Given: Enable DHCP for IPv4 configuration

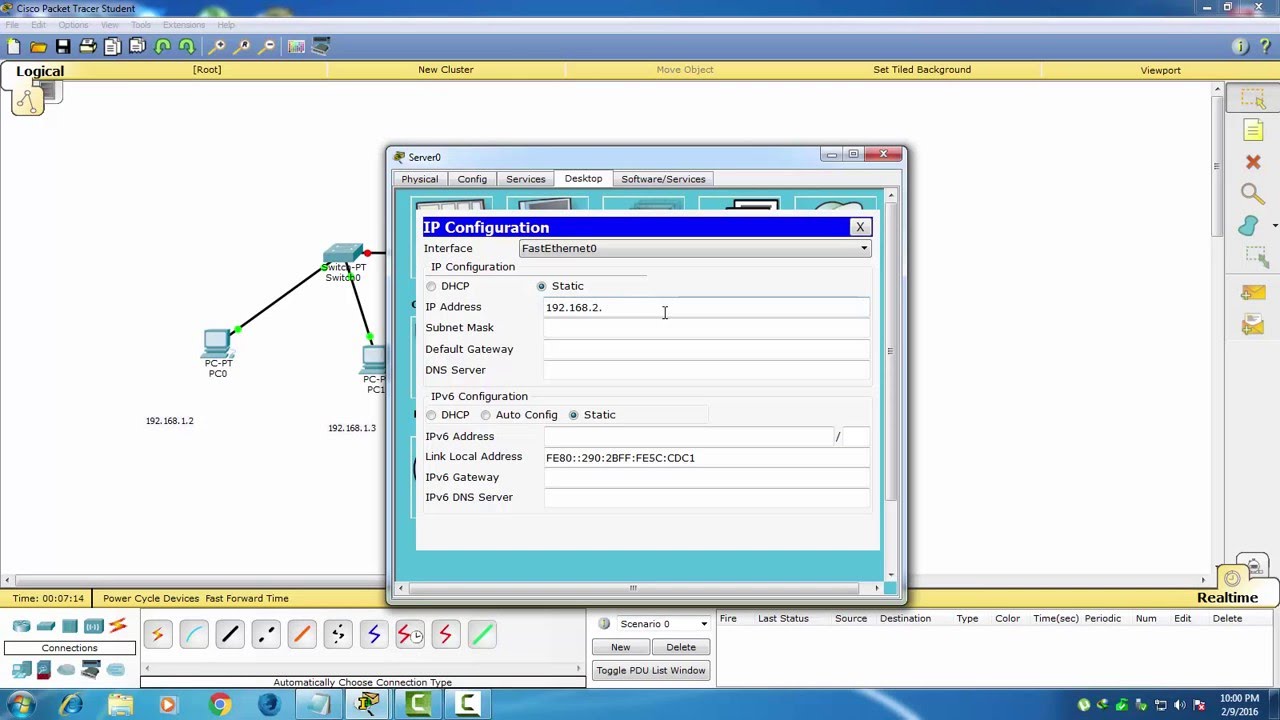Looking at the screenshot, I should [431, 286].
